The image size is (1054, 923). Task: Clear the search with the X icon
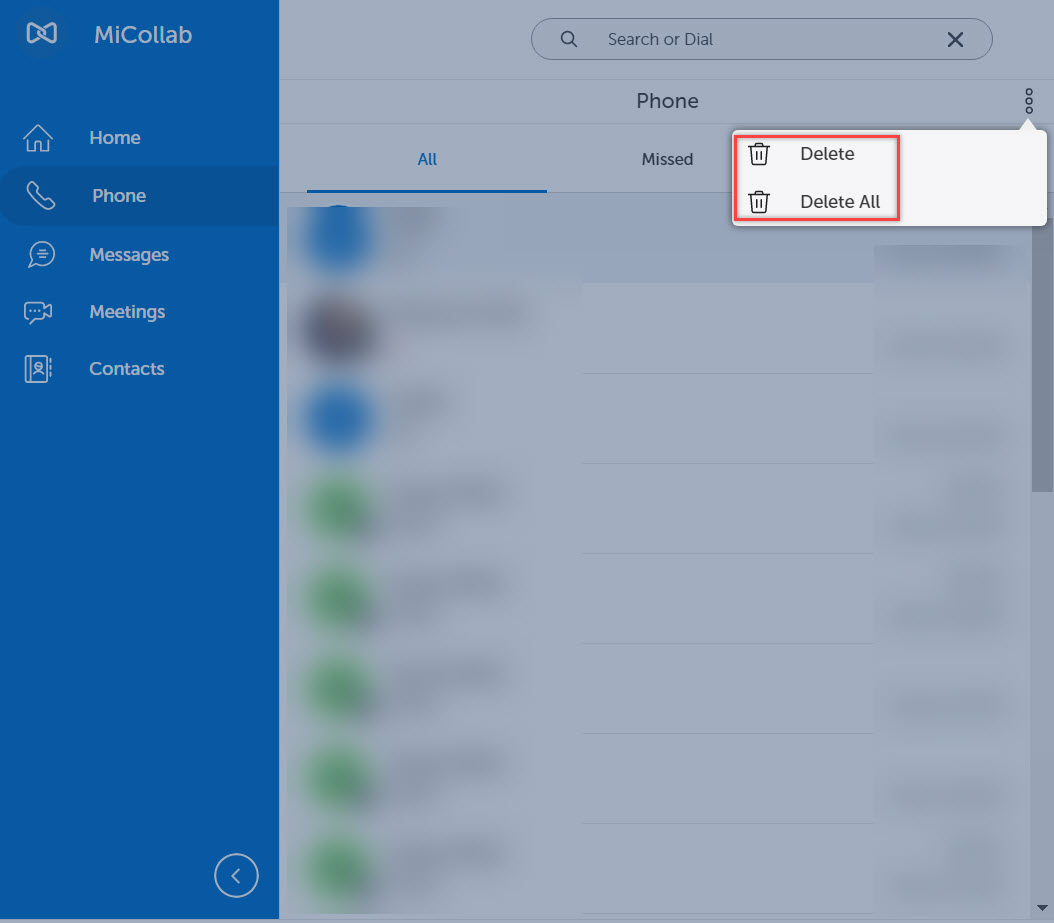pos(955,40)
